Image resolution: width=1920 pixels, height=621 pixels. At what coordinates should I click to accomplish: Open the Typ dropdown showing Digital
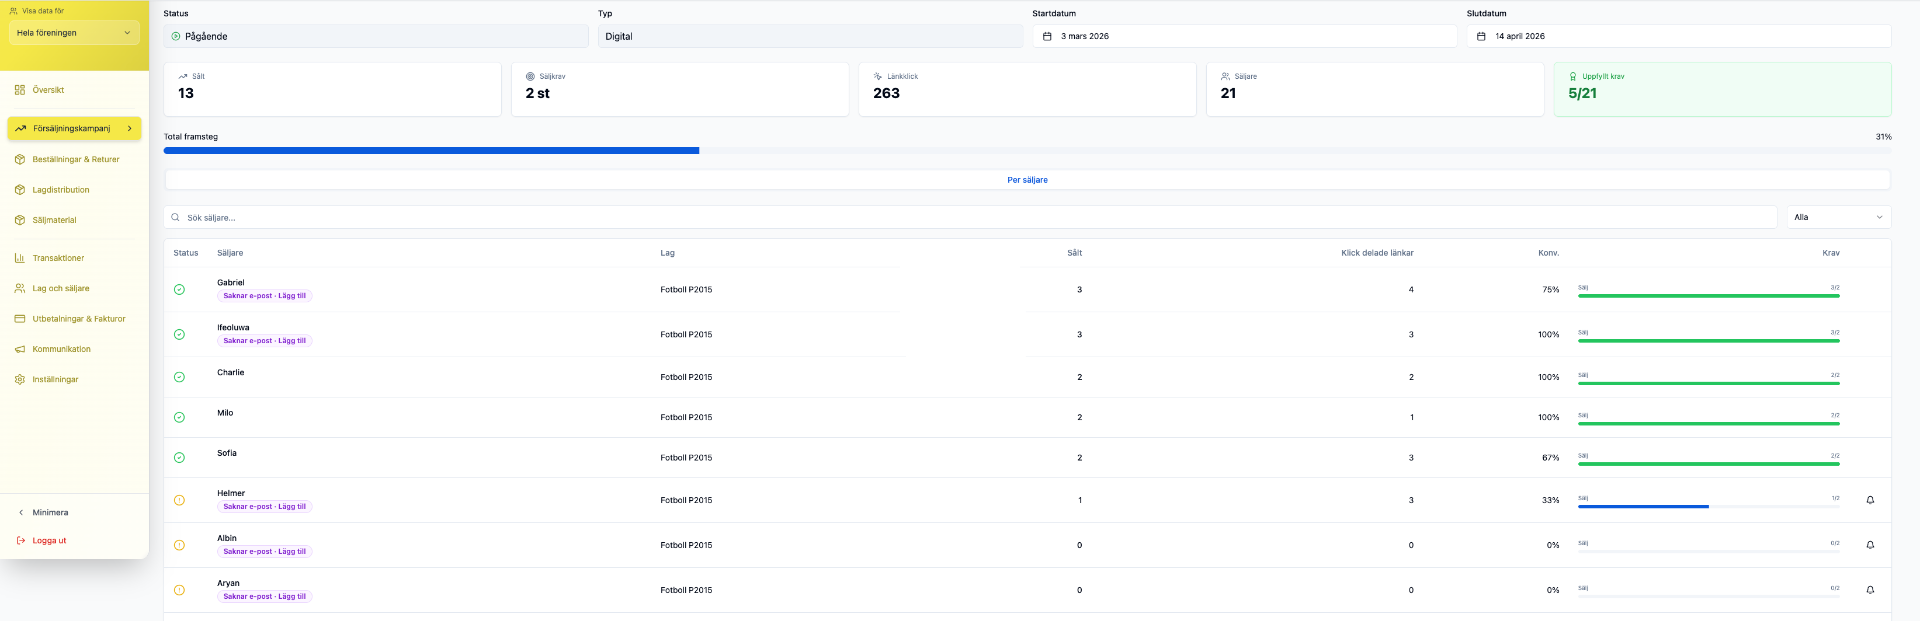[x=810, y=36]
